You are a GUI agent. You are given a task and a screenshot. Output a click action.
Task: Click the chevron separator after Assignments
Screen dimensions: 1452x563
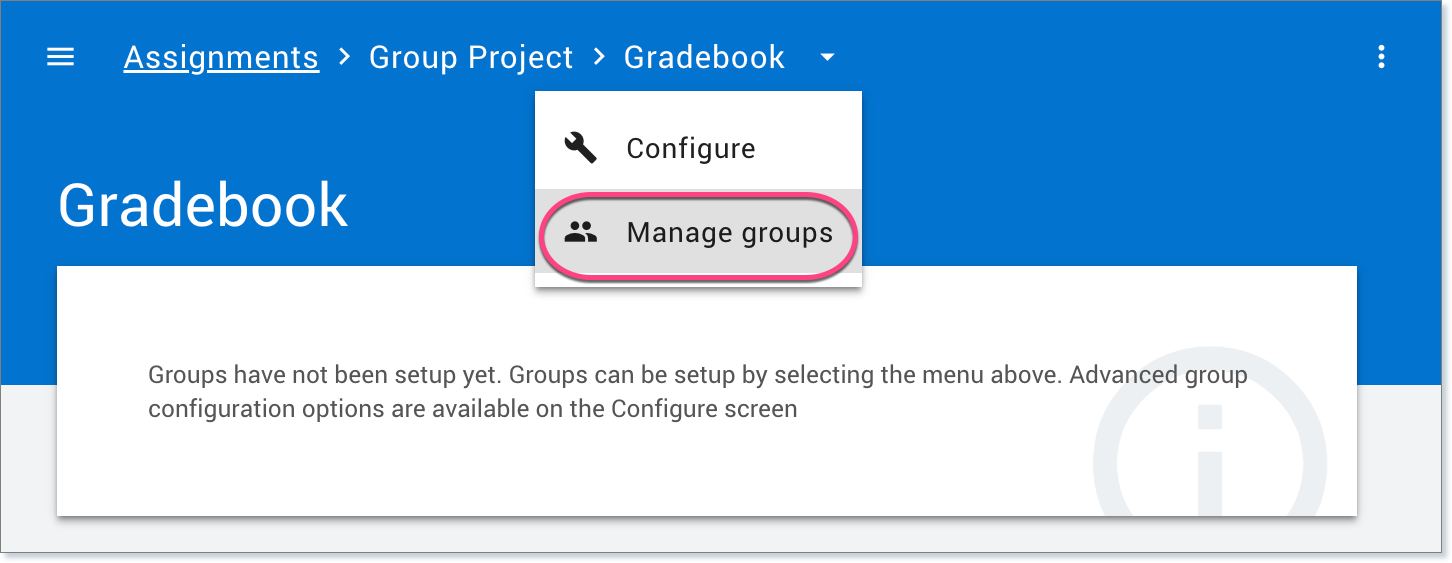(x=344, y=57)
